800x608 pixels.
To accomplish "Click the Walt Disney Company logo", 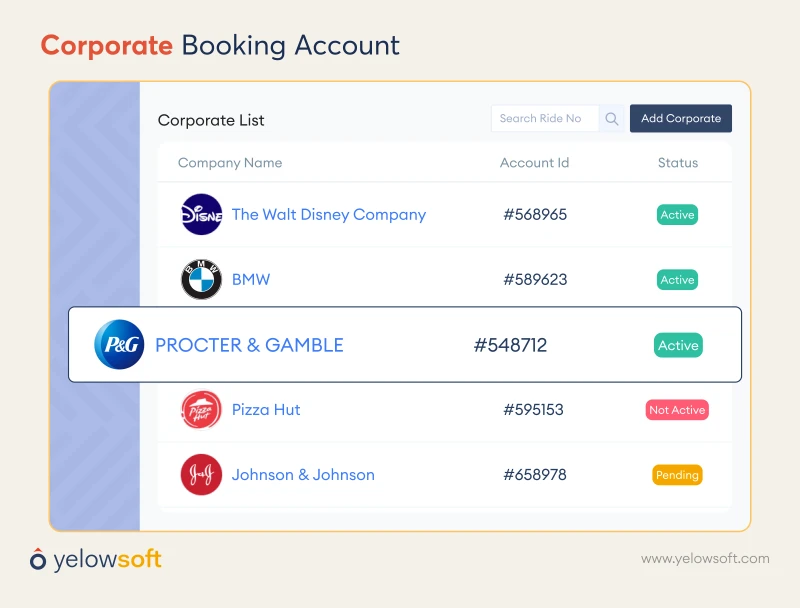I will point(201,214).
